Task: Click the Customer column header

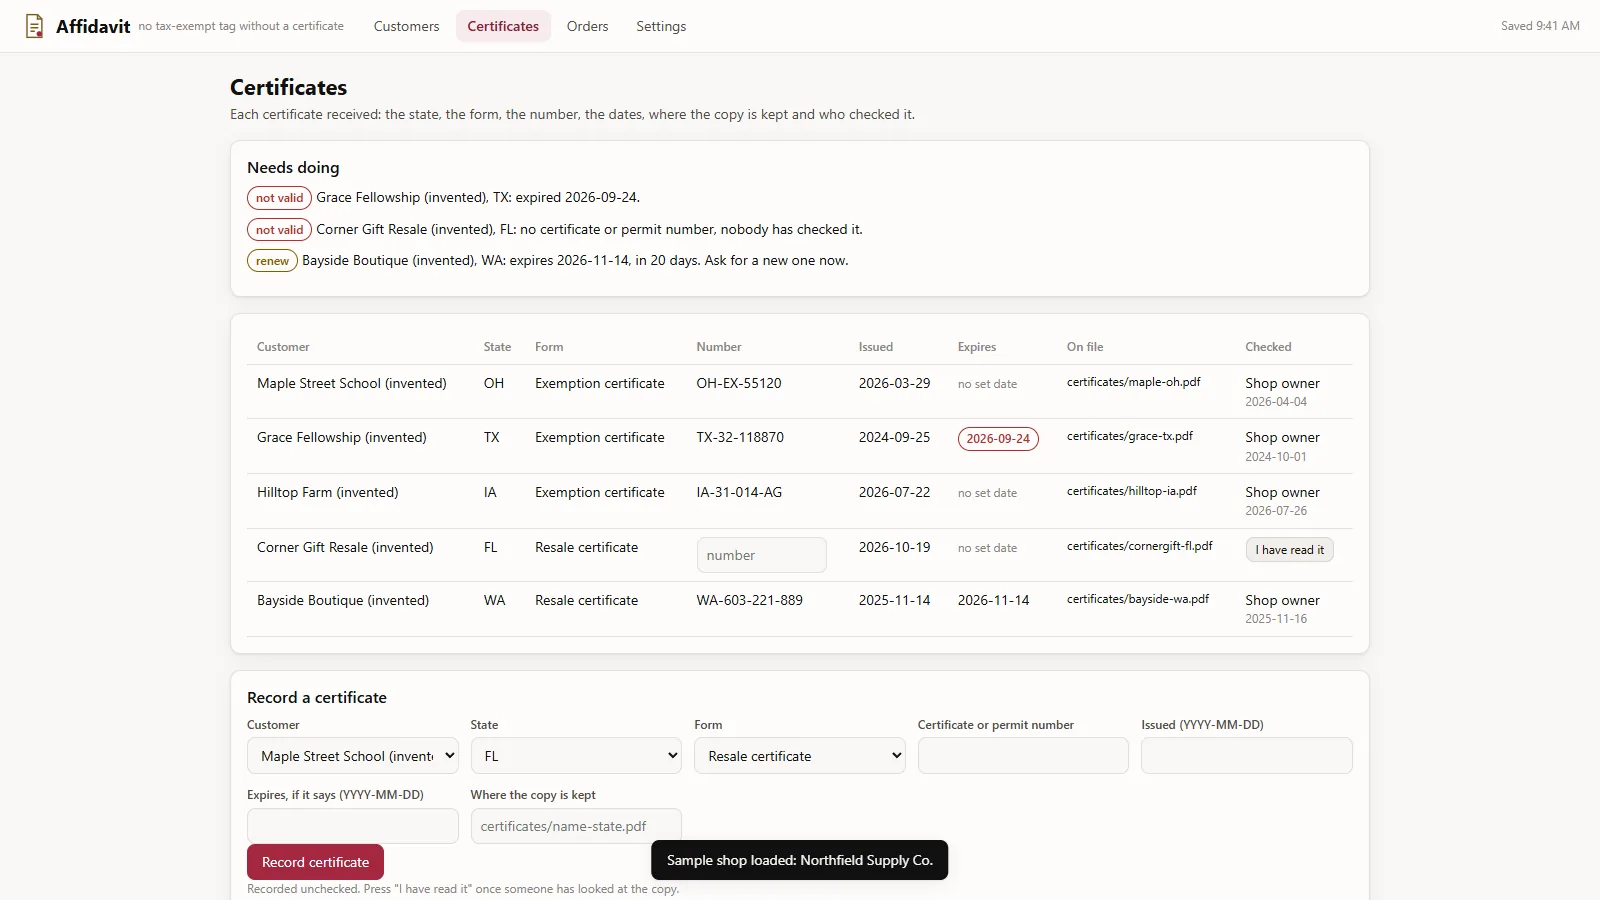Action: [283, 347]
